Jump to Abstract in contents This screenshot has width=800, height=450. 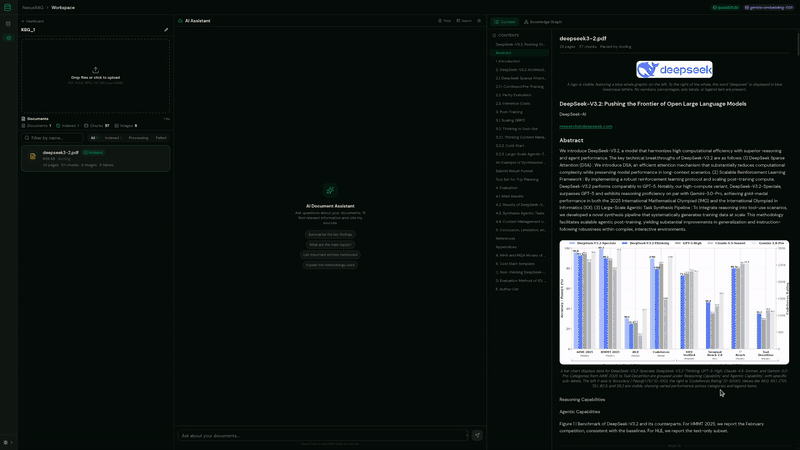520,53
